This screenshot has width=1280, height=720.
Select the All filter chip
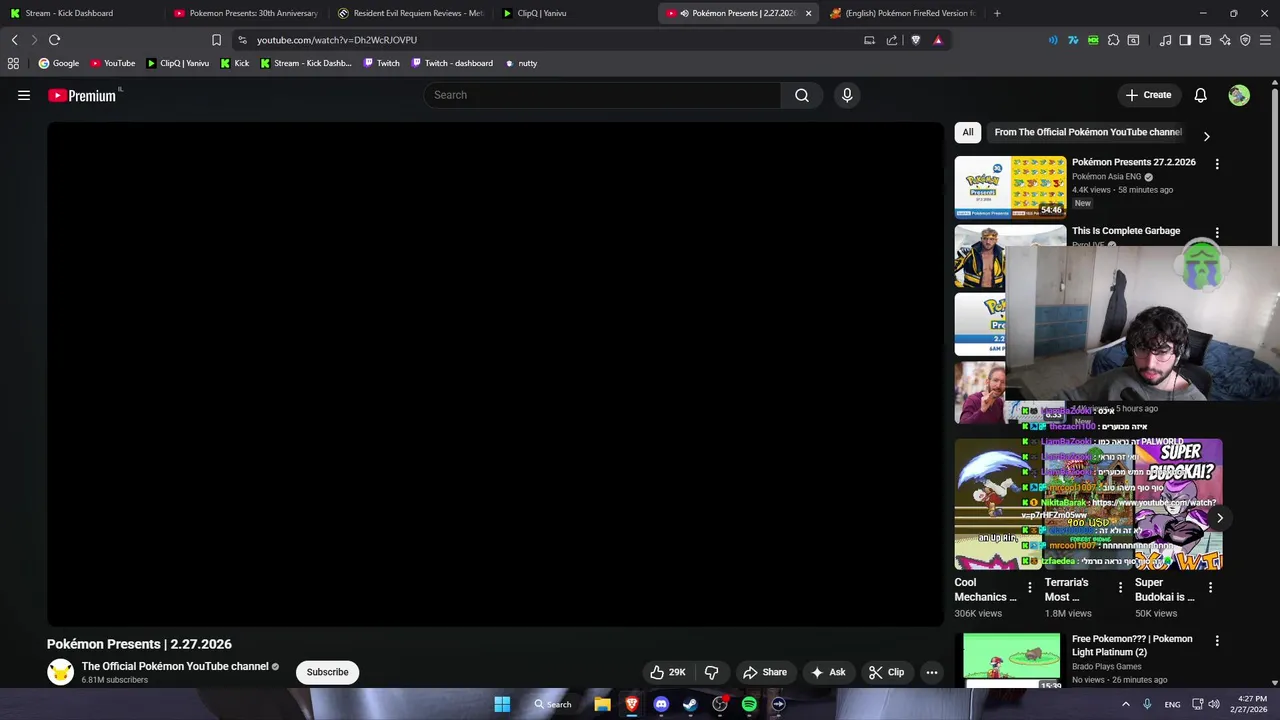[x=967, y=132]
